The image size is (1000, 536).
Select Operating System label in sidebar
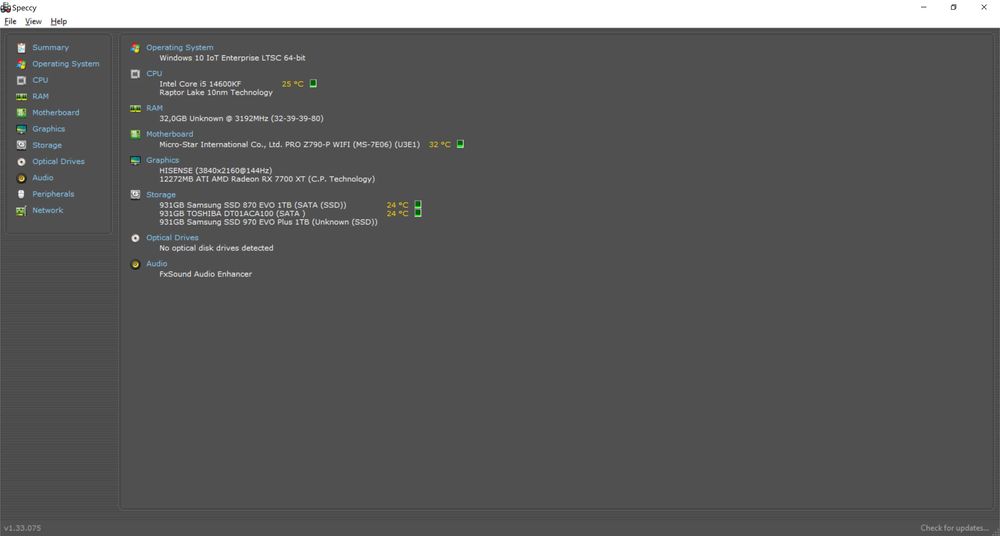[66, 64]
